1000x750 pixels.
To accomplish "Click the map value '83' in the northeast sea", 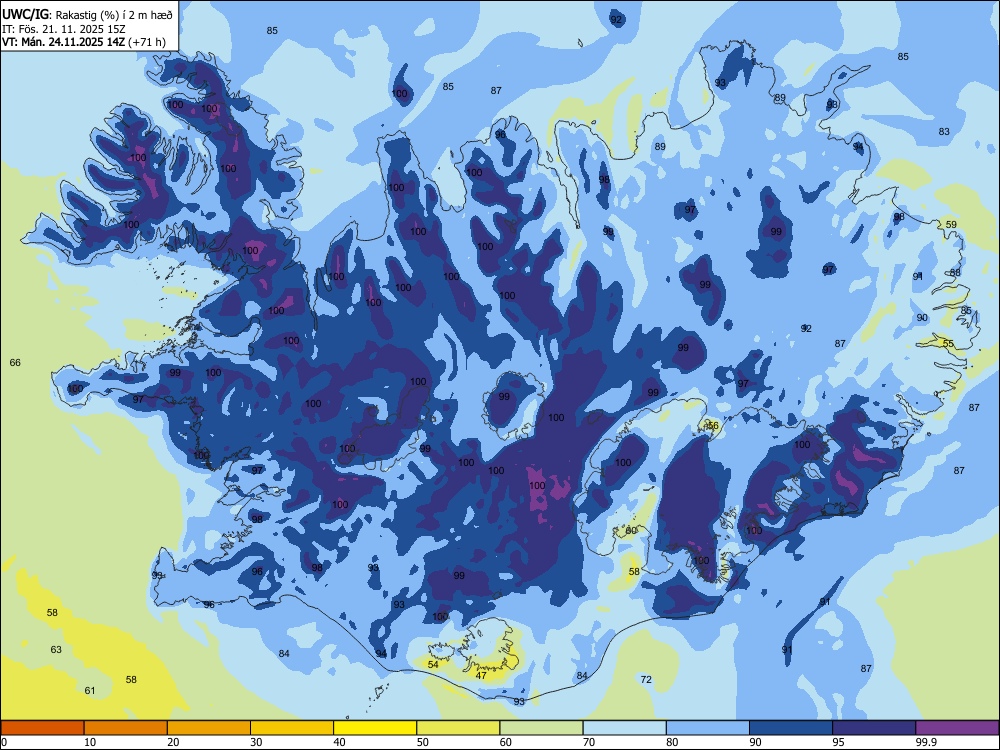I will [944, 132].
